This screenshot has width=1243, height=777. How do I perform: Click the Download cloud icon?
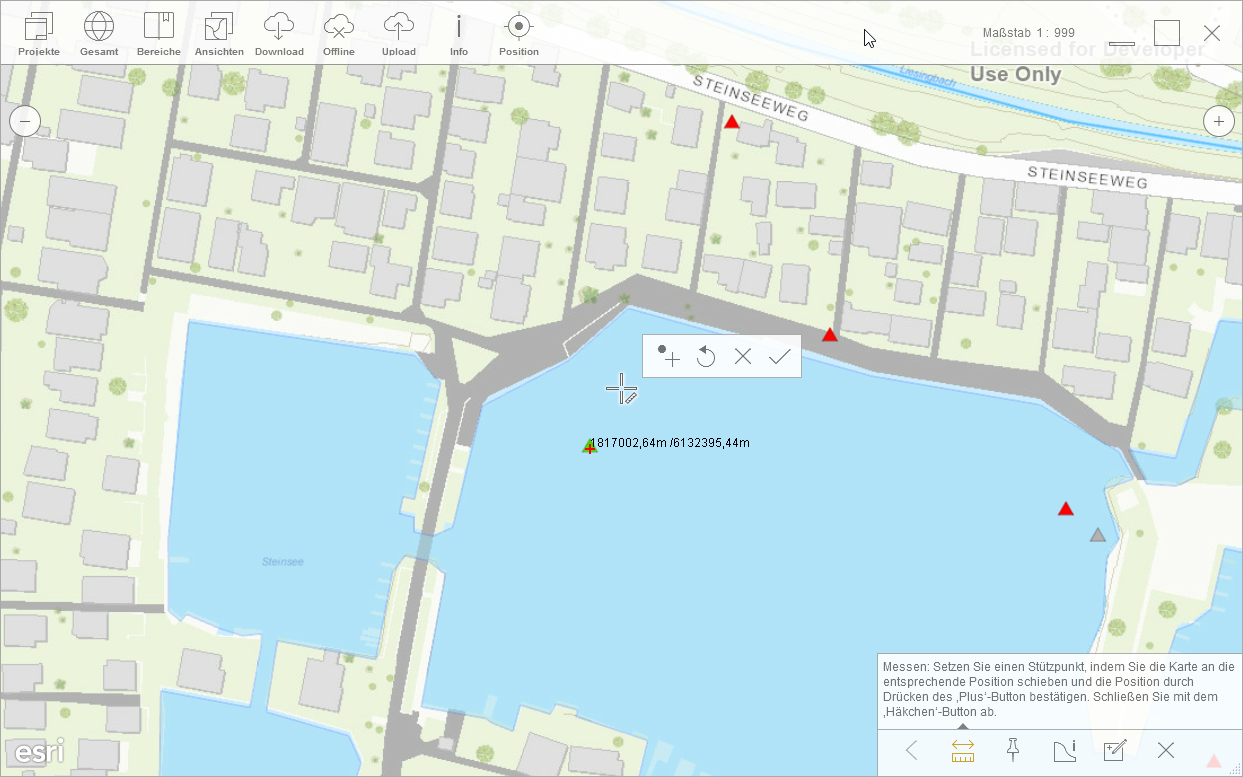tap(279, 34)
